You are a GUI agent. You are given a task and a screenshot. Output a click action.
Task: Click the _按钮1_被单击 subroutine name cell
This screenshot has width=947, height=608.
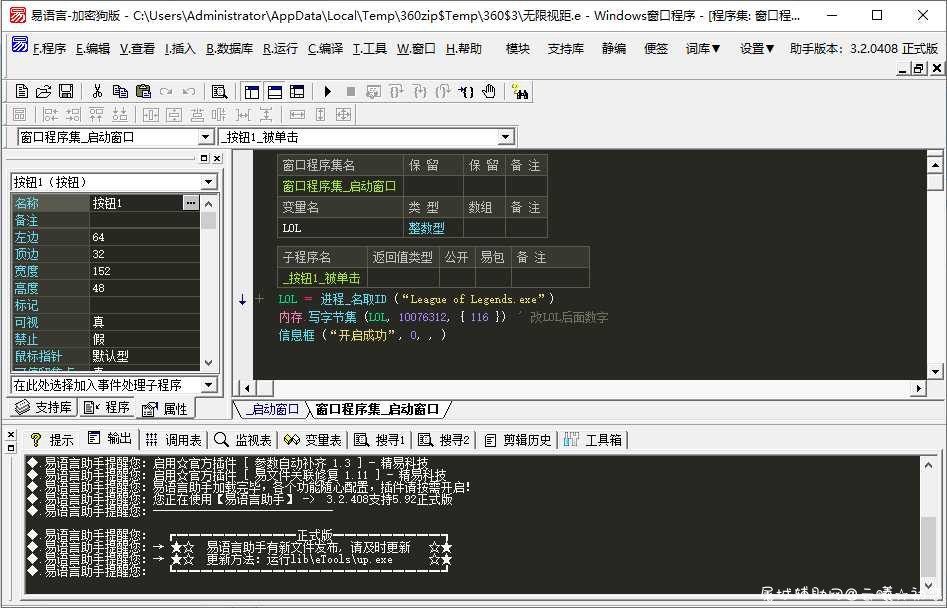tap(321, 278)
